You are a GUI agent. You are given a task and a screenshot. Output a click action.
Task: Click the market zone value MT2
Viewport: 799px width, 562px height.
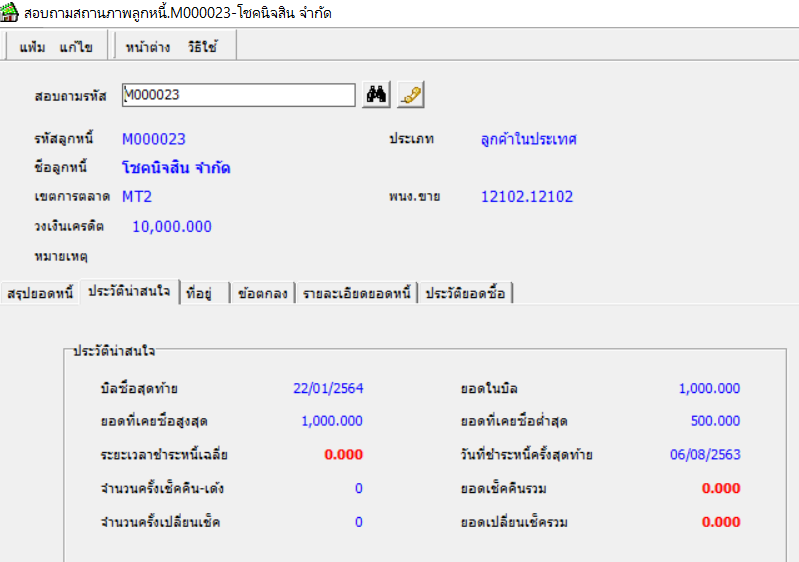(137, 197)
